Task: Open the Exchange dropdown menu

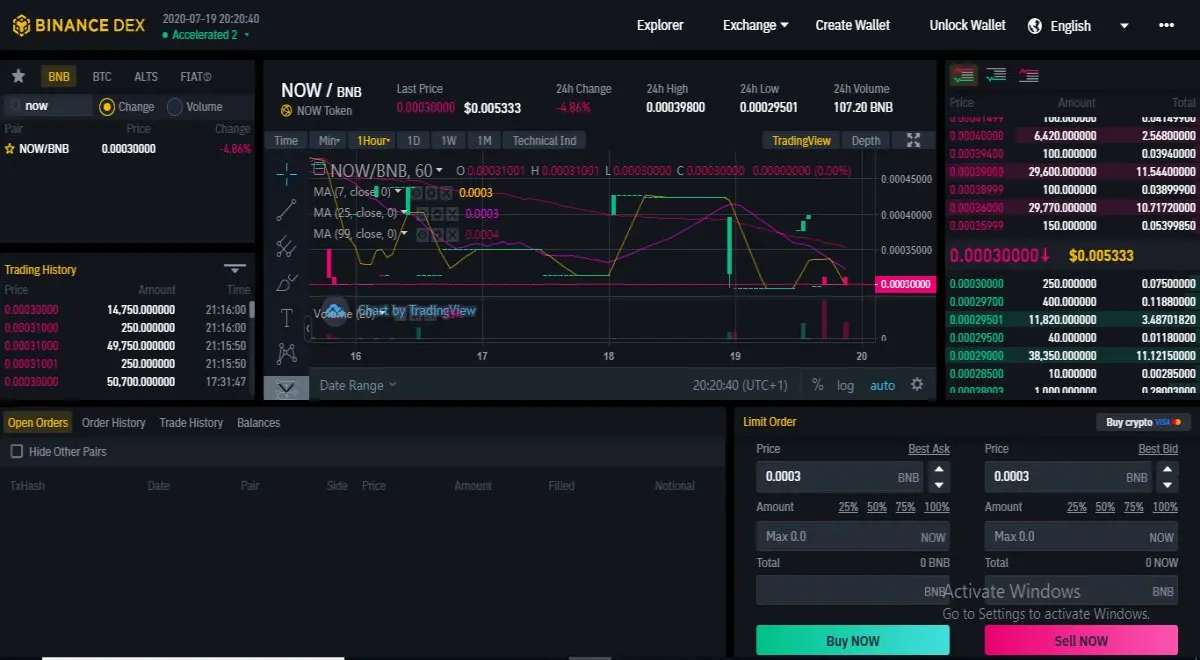Action: [x=756, y=25]
